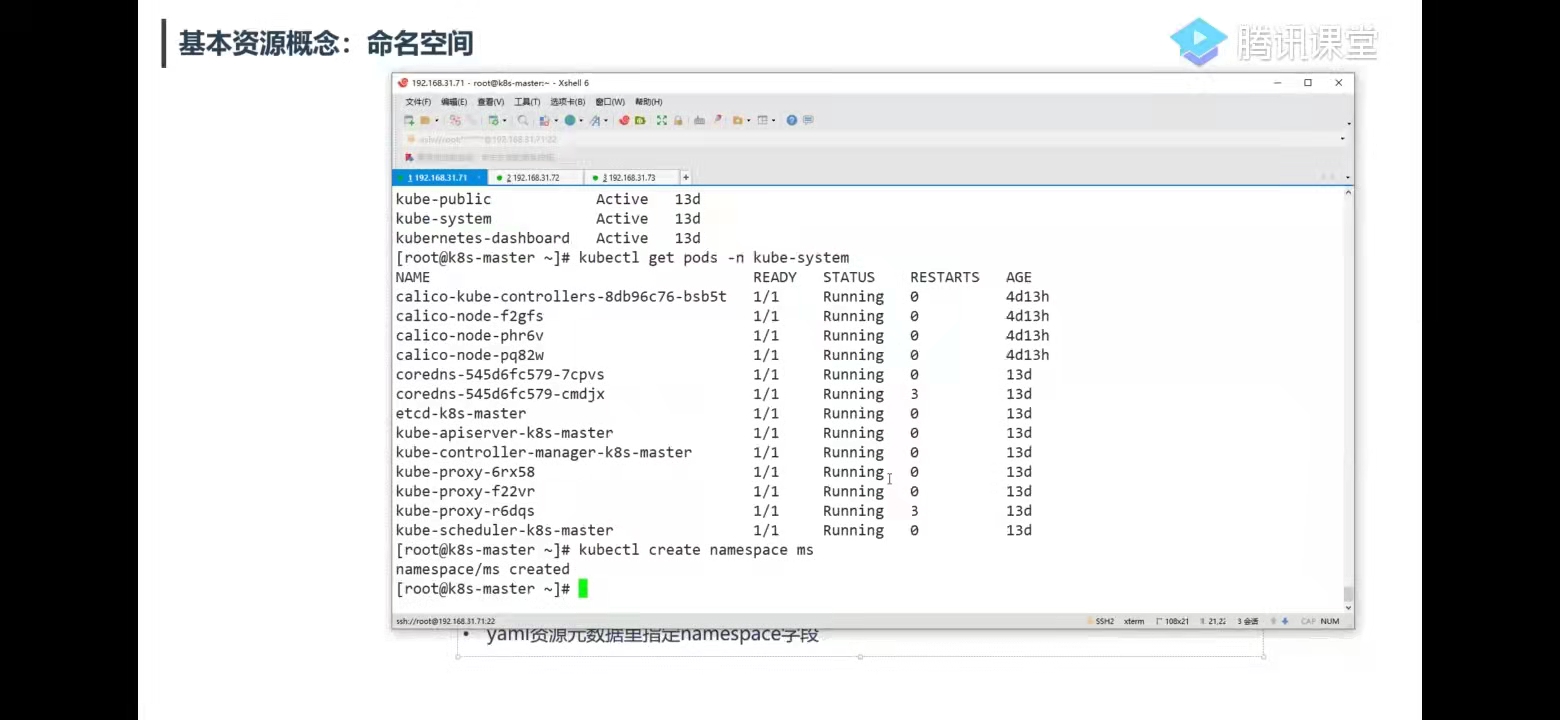Screen dimensions: 1560x720
Task: Click the 'etcd-k8s-master' pod row name
Action: 461,414
